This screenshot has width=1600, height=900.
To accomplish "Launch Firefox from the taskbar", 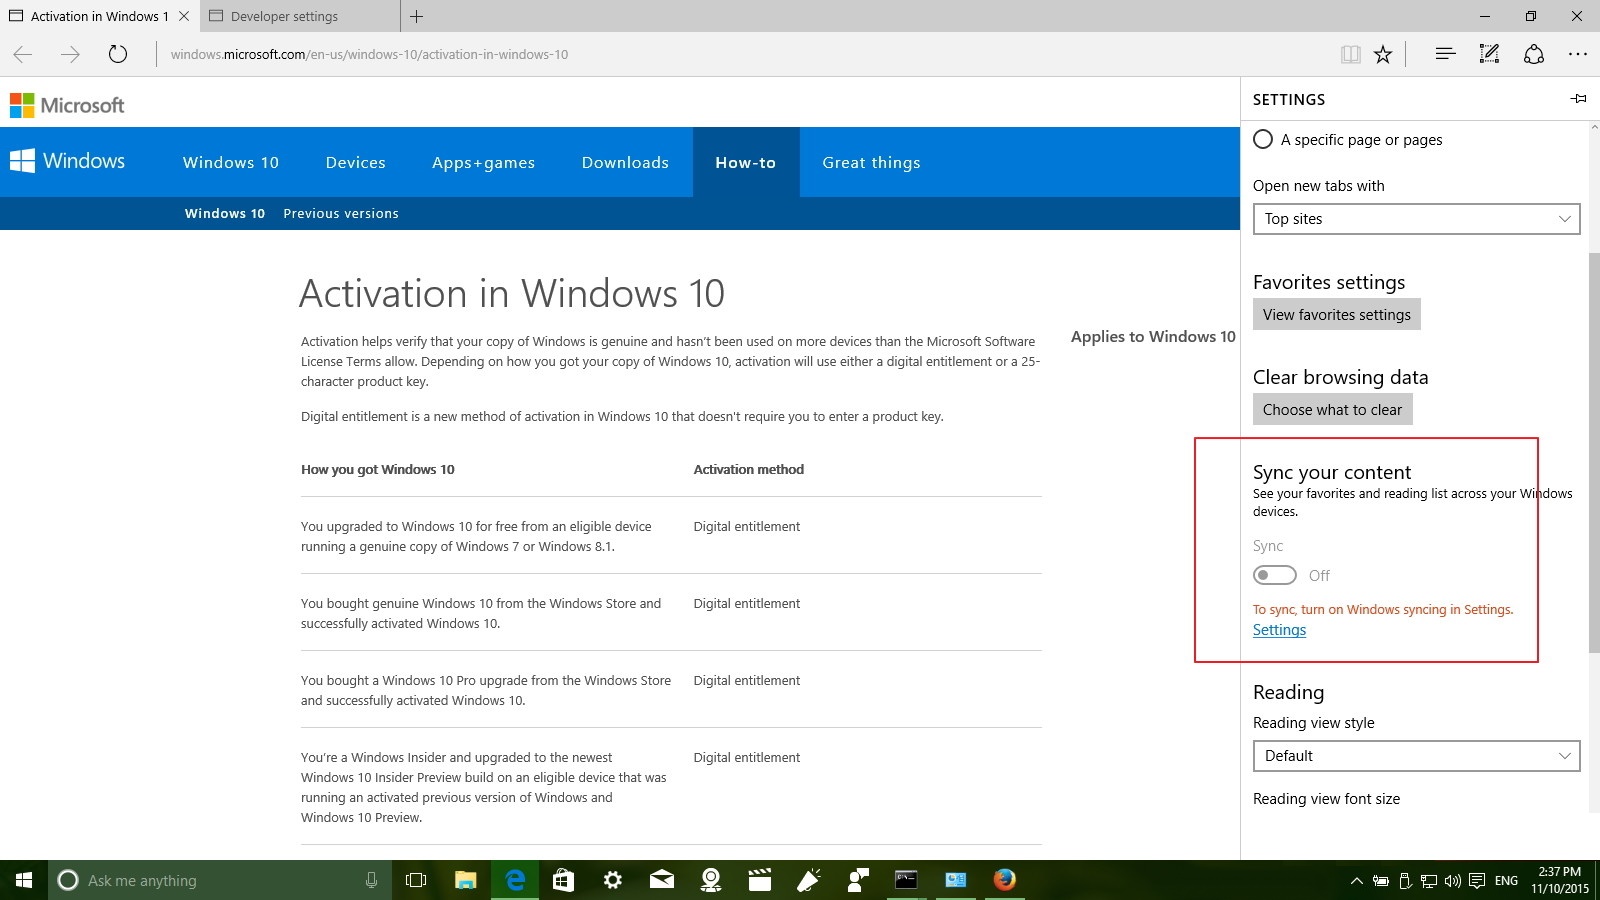I will pos(1005,880).
